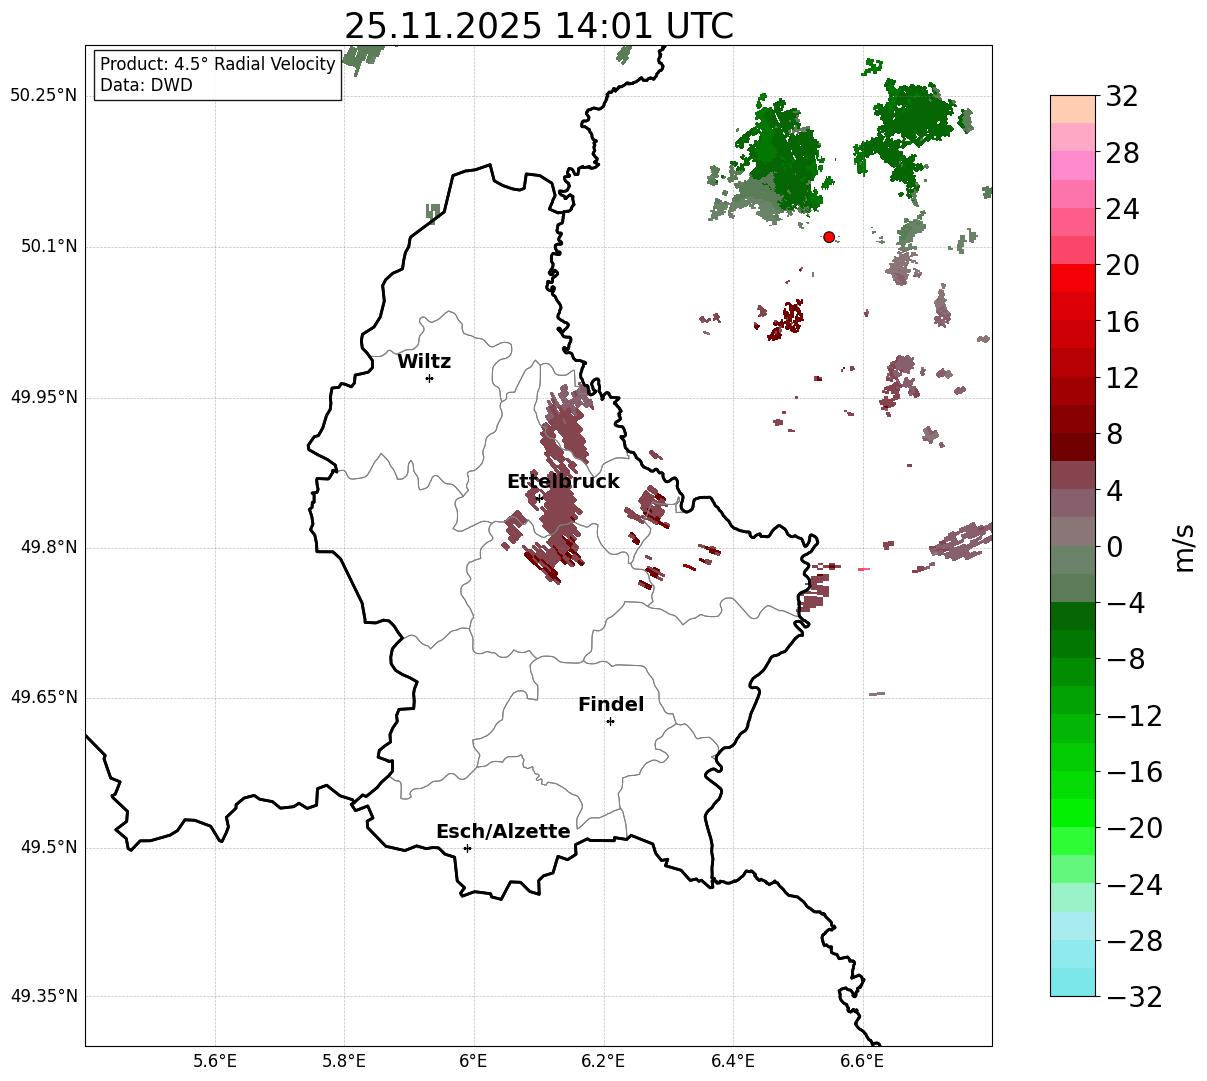This screenshot has width=1207, height=1081.
Task: Pick the bright red 18–20 m/s colorbar swatch
Action: tap(1073, 278)
